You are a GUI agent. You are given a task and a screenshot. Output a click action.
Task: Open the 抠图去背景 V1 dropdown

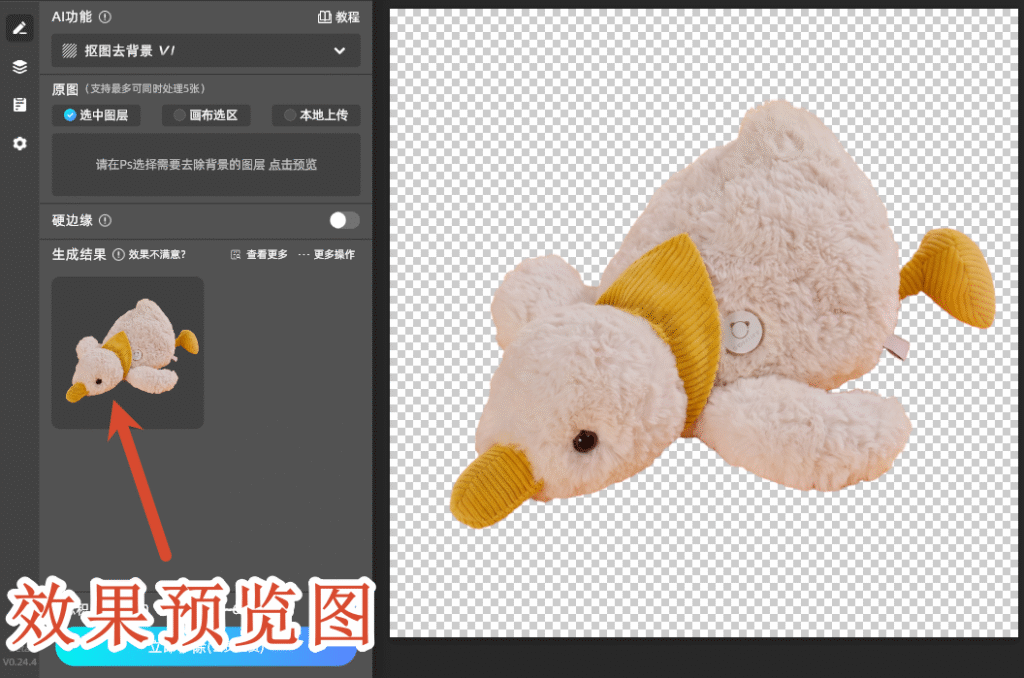click(206, 51)
